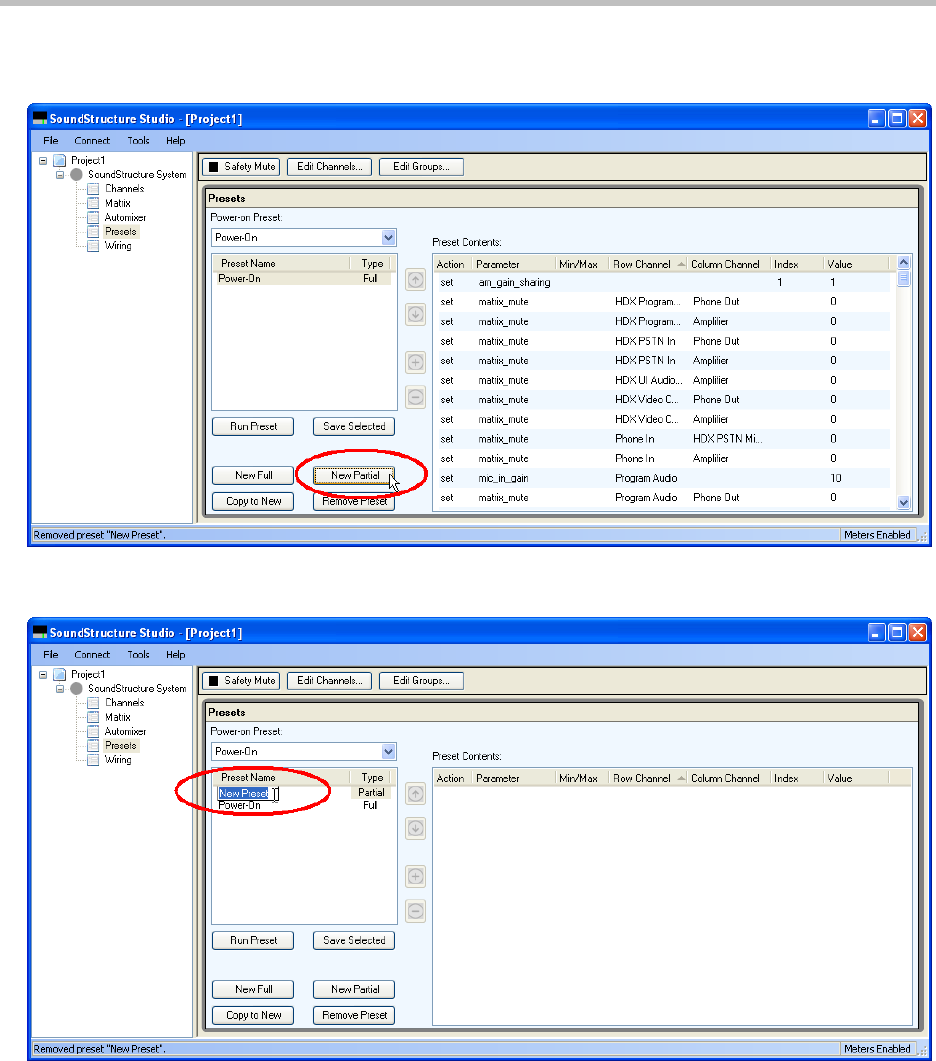Toggle Safety Mute in the upper window
The image size is (936, 1061).
point(241,167)
